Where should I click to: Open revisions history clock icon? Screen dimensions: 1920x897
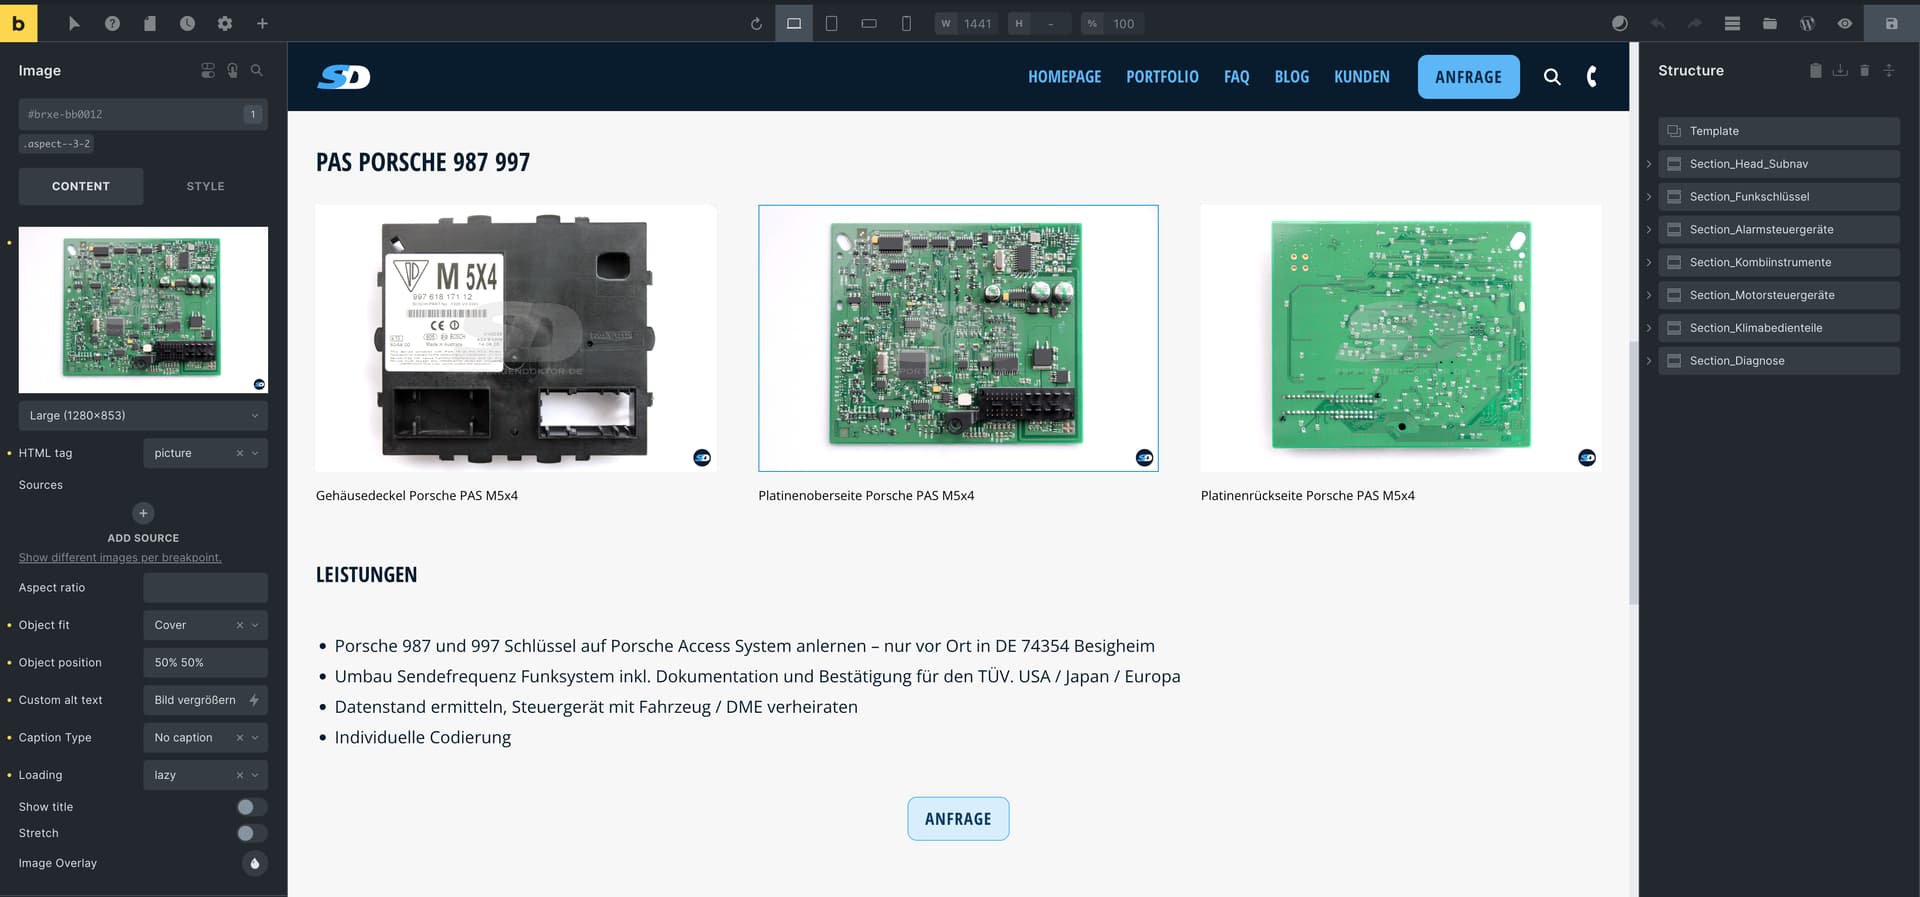point(187,23)
